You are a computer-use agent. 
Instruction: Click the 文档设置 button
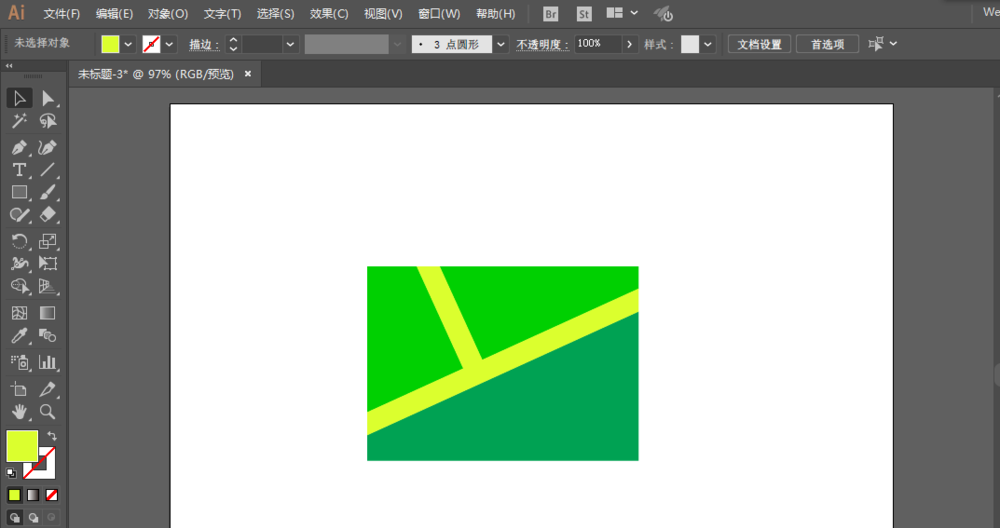pyautogui.click(x=759, y=44)
